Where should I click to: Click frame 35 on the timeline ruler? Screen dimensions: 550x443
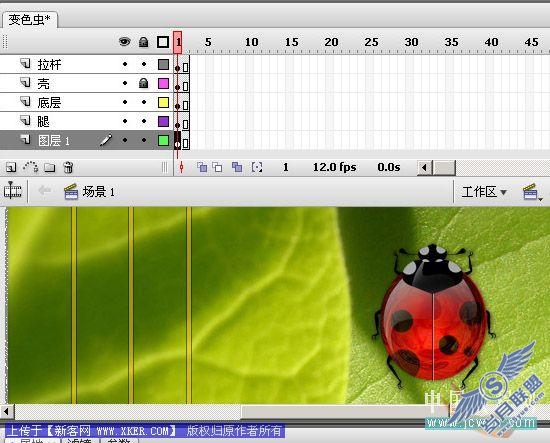pyautogui.click(x=451, y=42)
